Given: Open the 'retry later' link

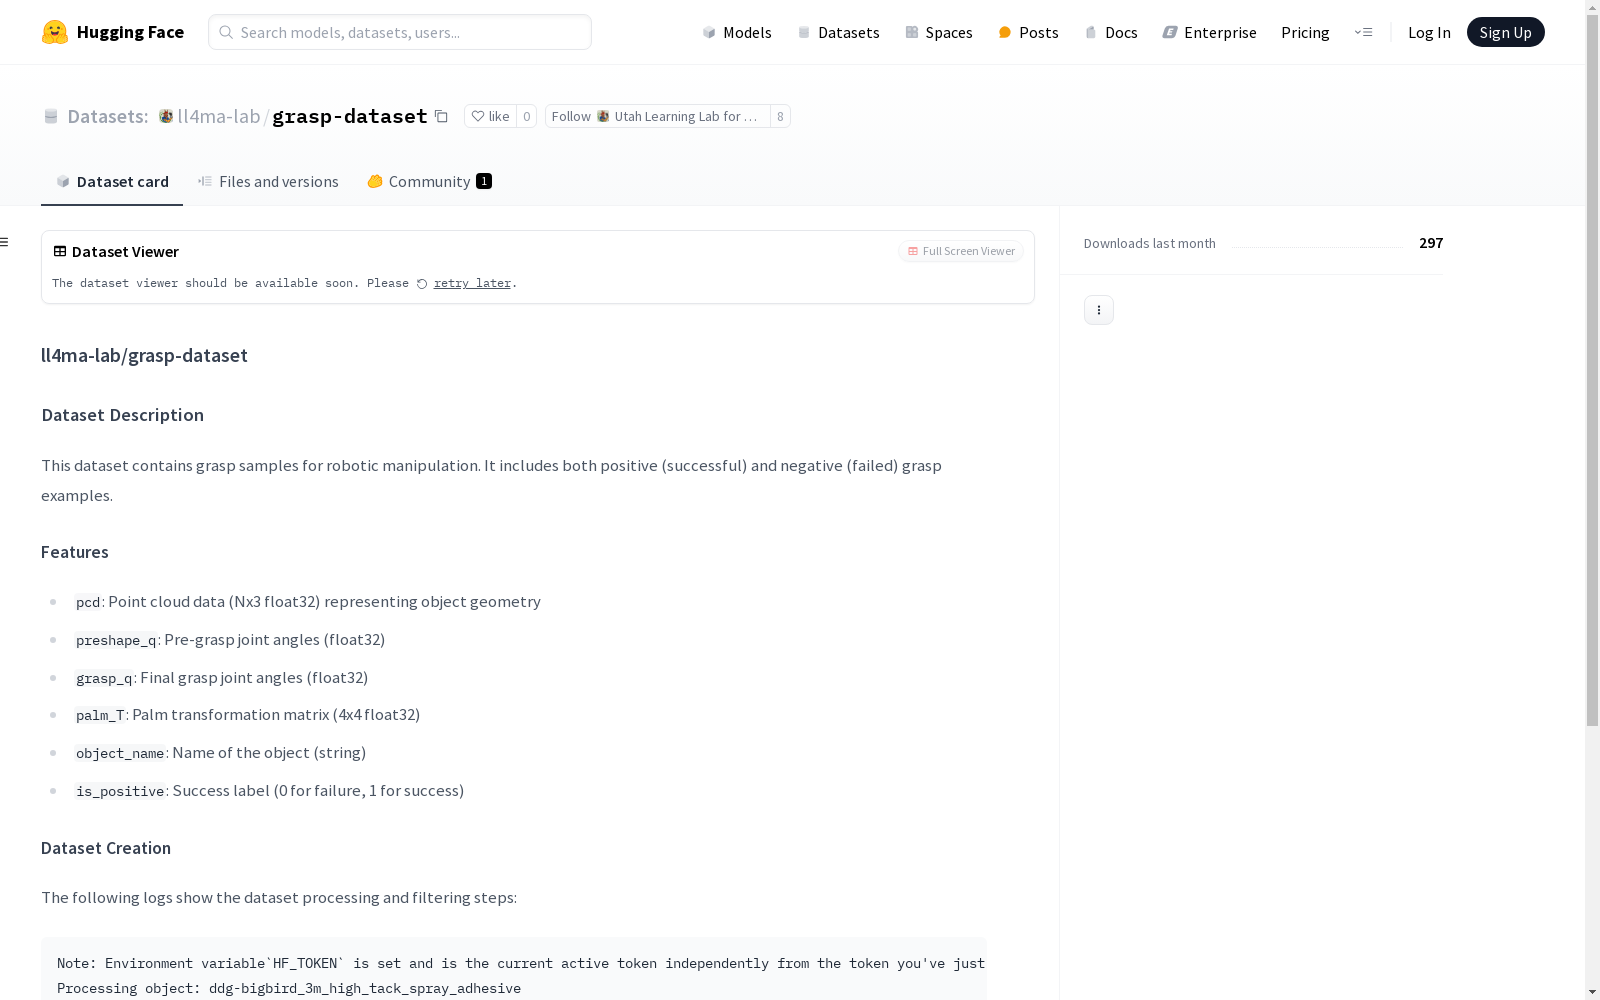Looking at the screenshot, I should click(472, 284).
